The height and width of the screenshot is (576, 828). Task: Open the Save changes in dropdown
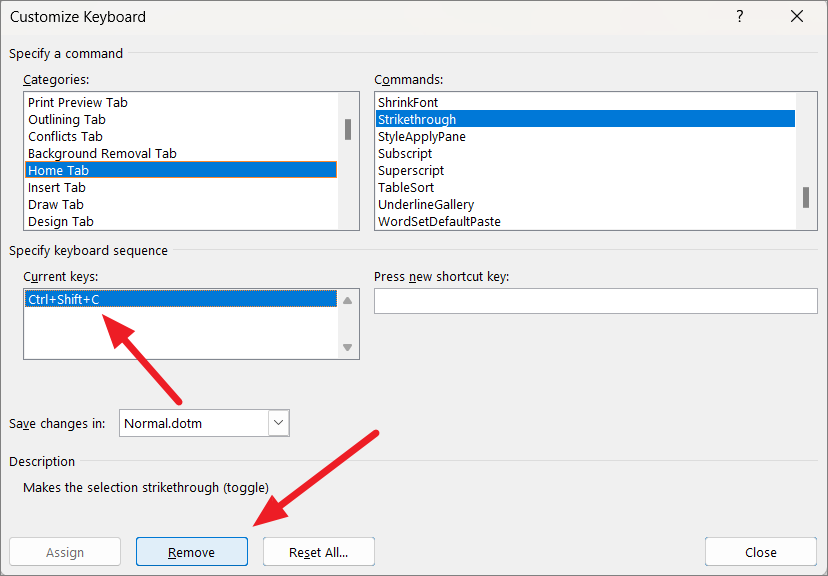click(x=278, y=423)
